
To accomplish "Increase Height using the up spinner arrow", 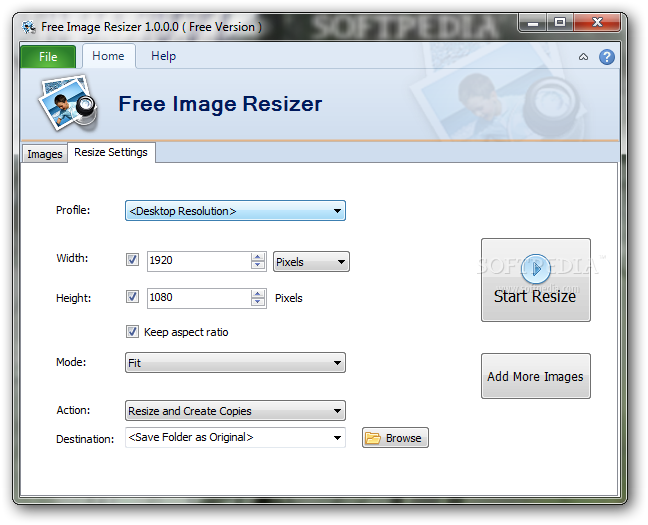I will (x=257, y=294).
